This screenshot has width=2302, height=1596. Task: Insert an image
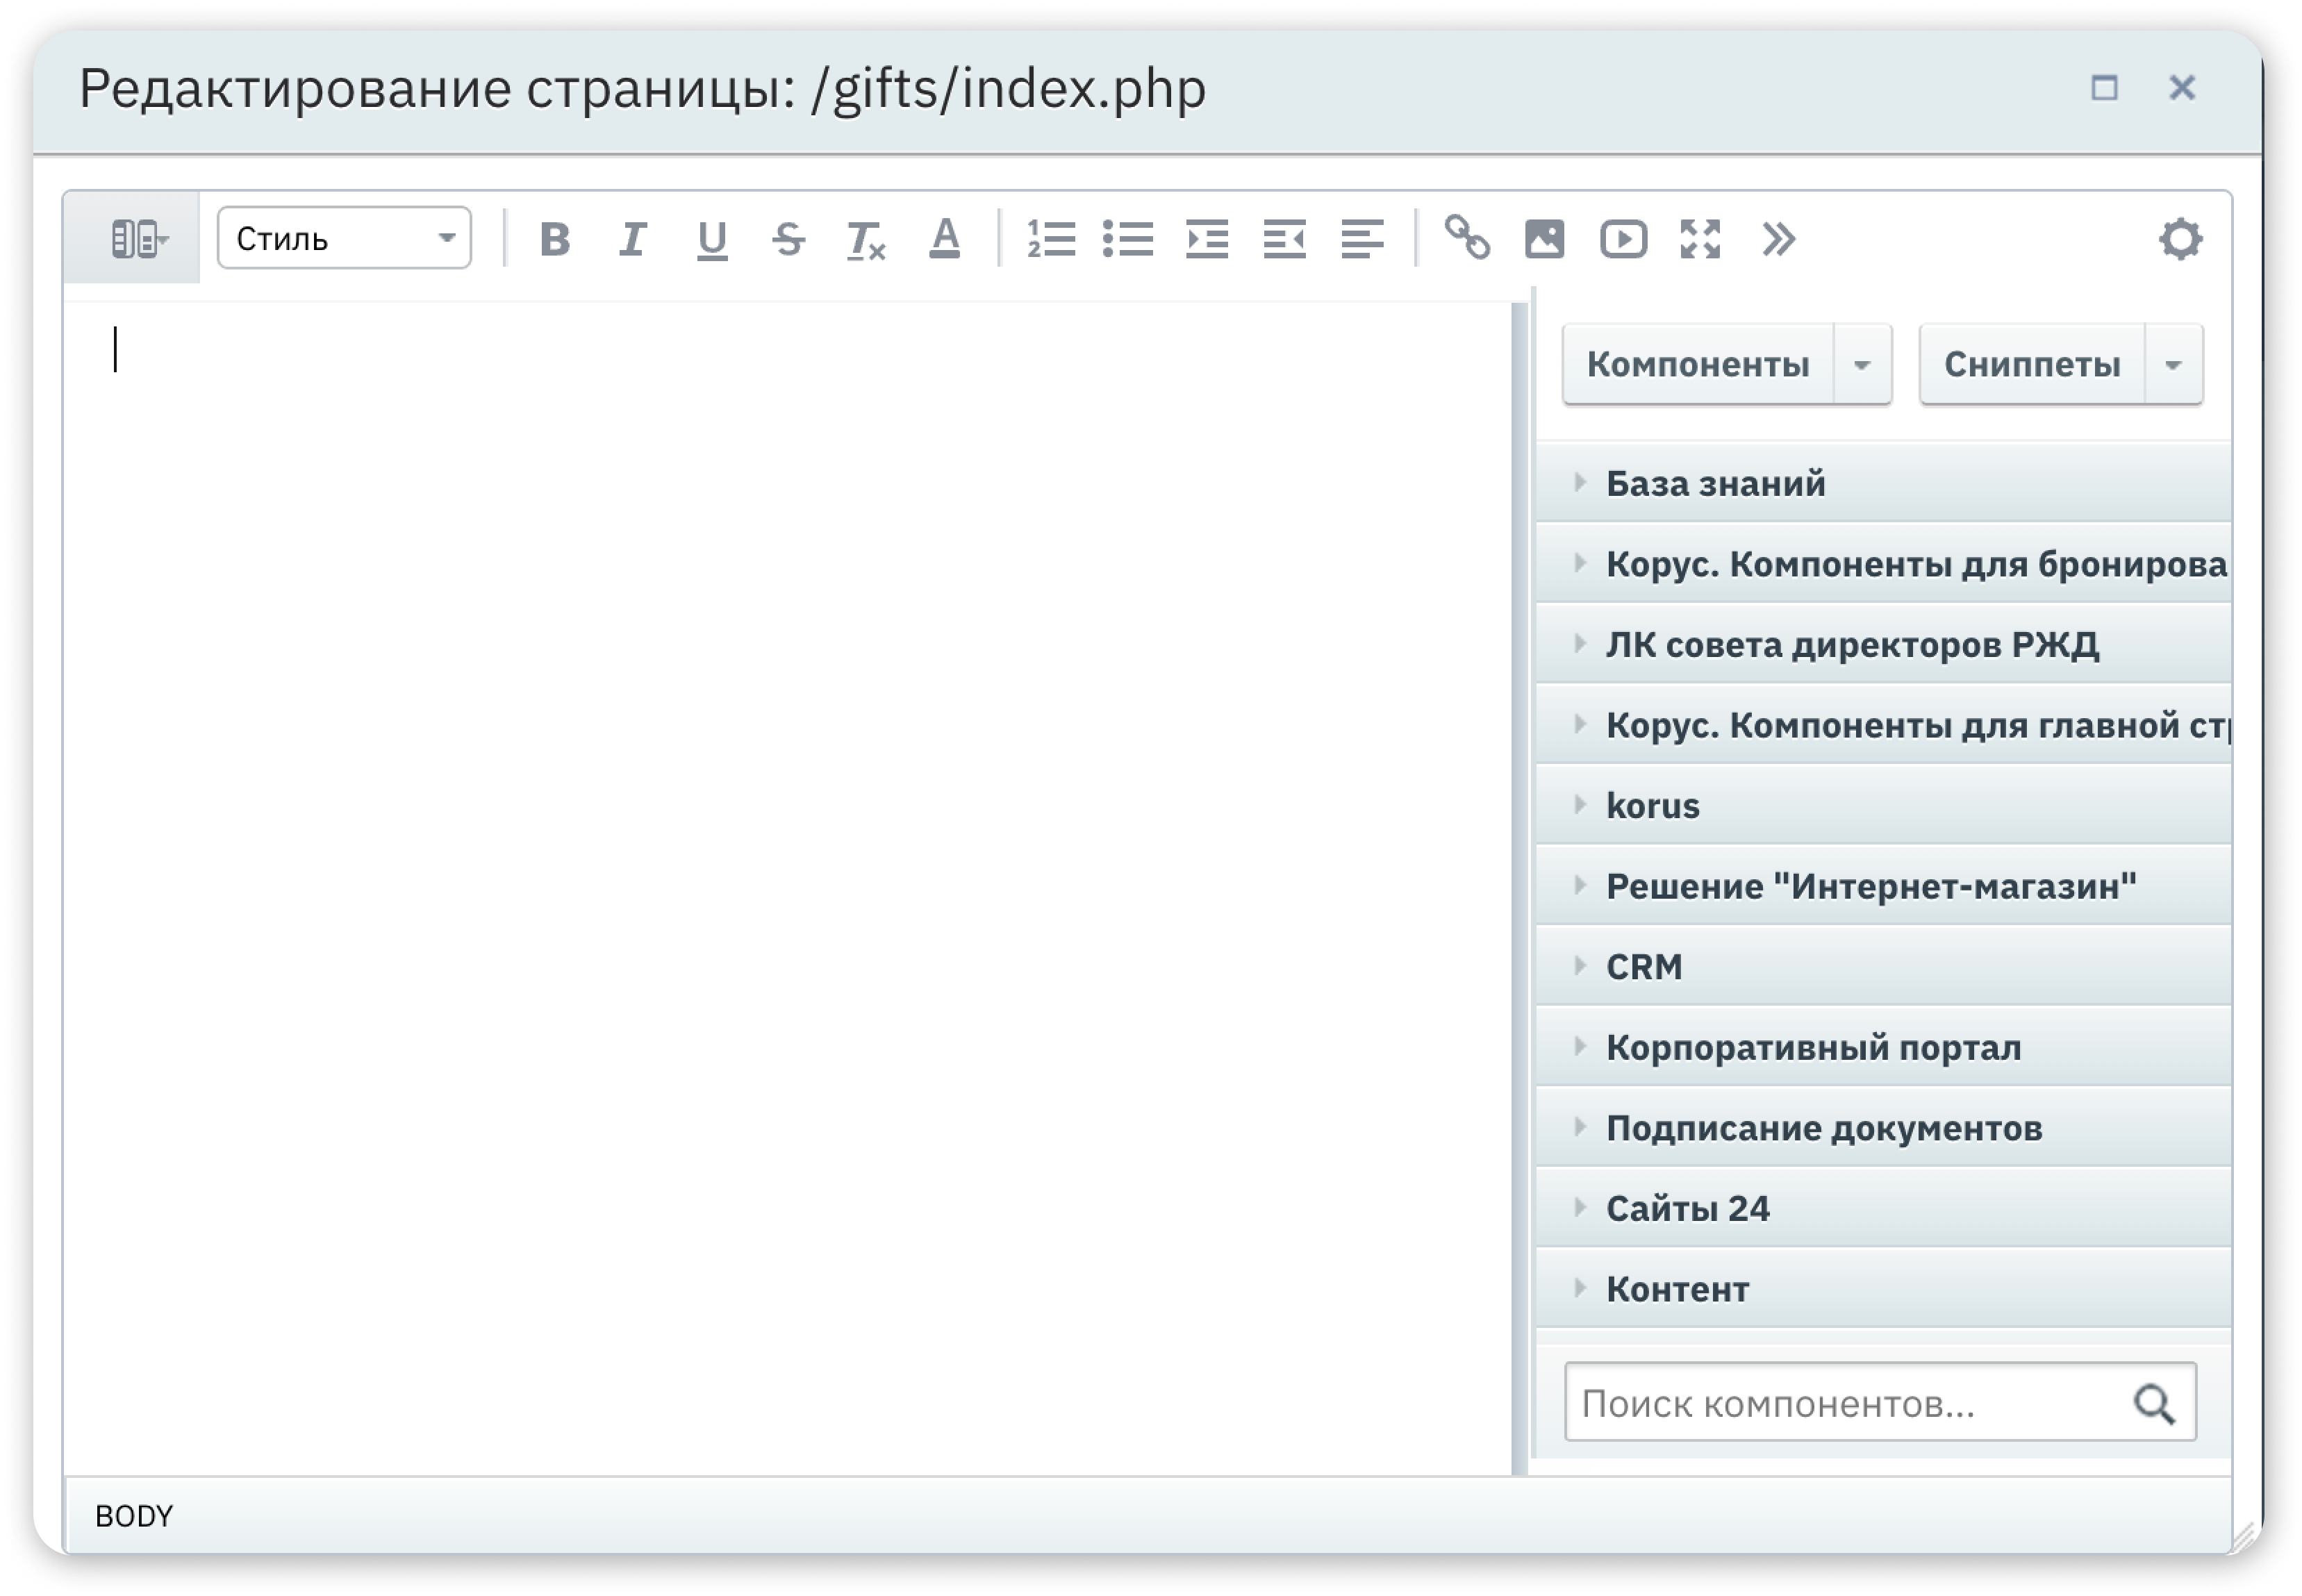(1544, 239)
